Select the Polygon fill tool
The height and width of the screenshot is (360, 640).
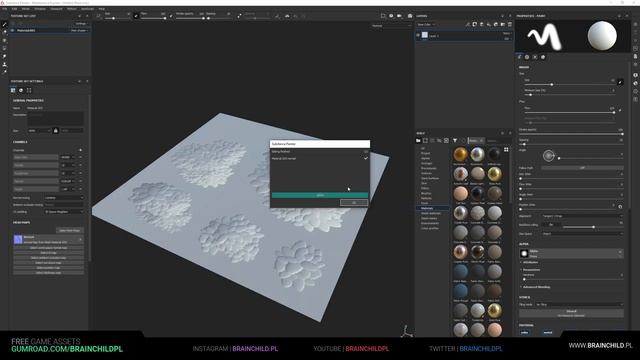click(4, 48)
